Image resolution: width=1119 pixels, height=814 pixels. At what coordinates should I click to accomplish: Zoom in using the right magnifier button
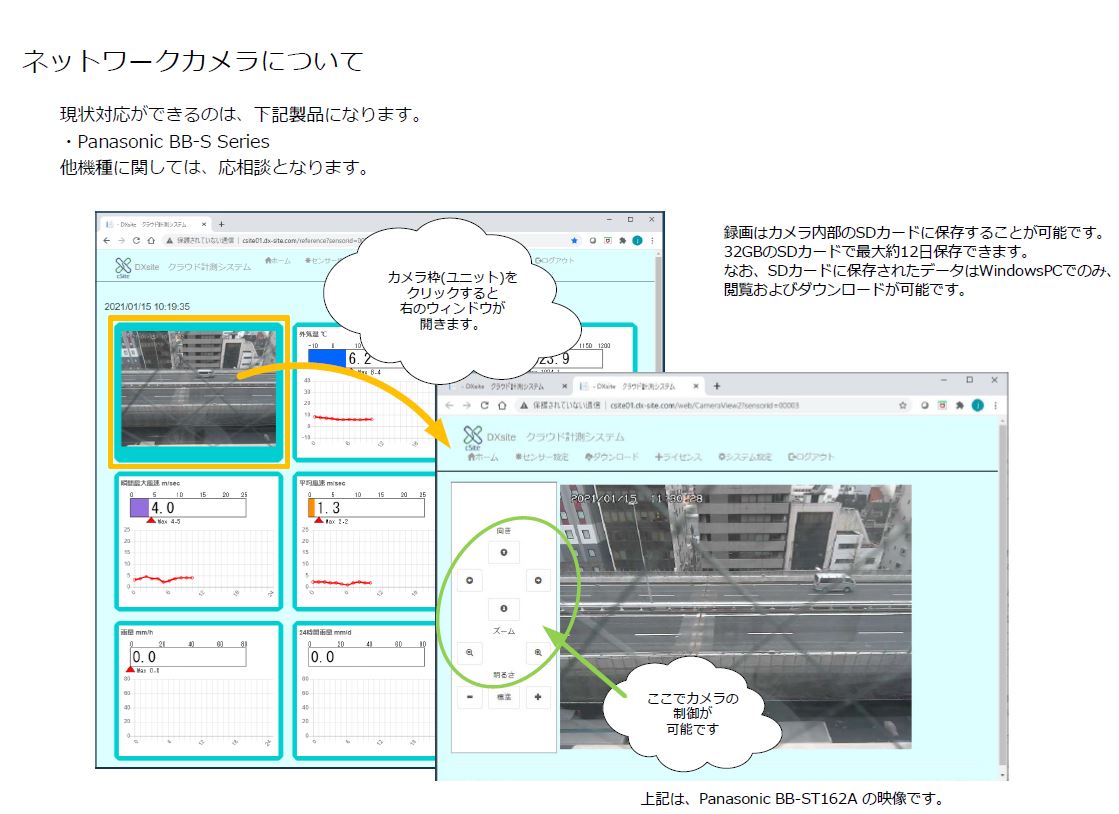(537, 651)
